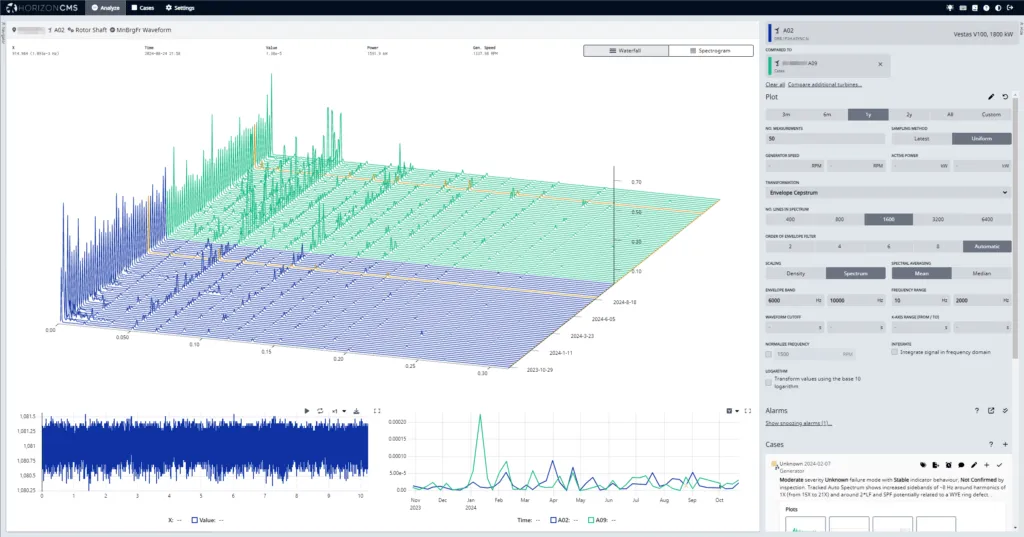Click the log out icon in top bar
1024x537 pixels.
click(x=1012, y=7)
